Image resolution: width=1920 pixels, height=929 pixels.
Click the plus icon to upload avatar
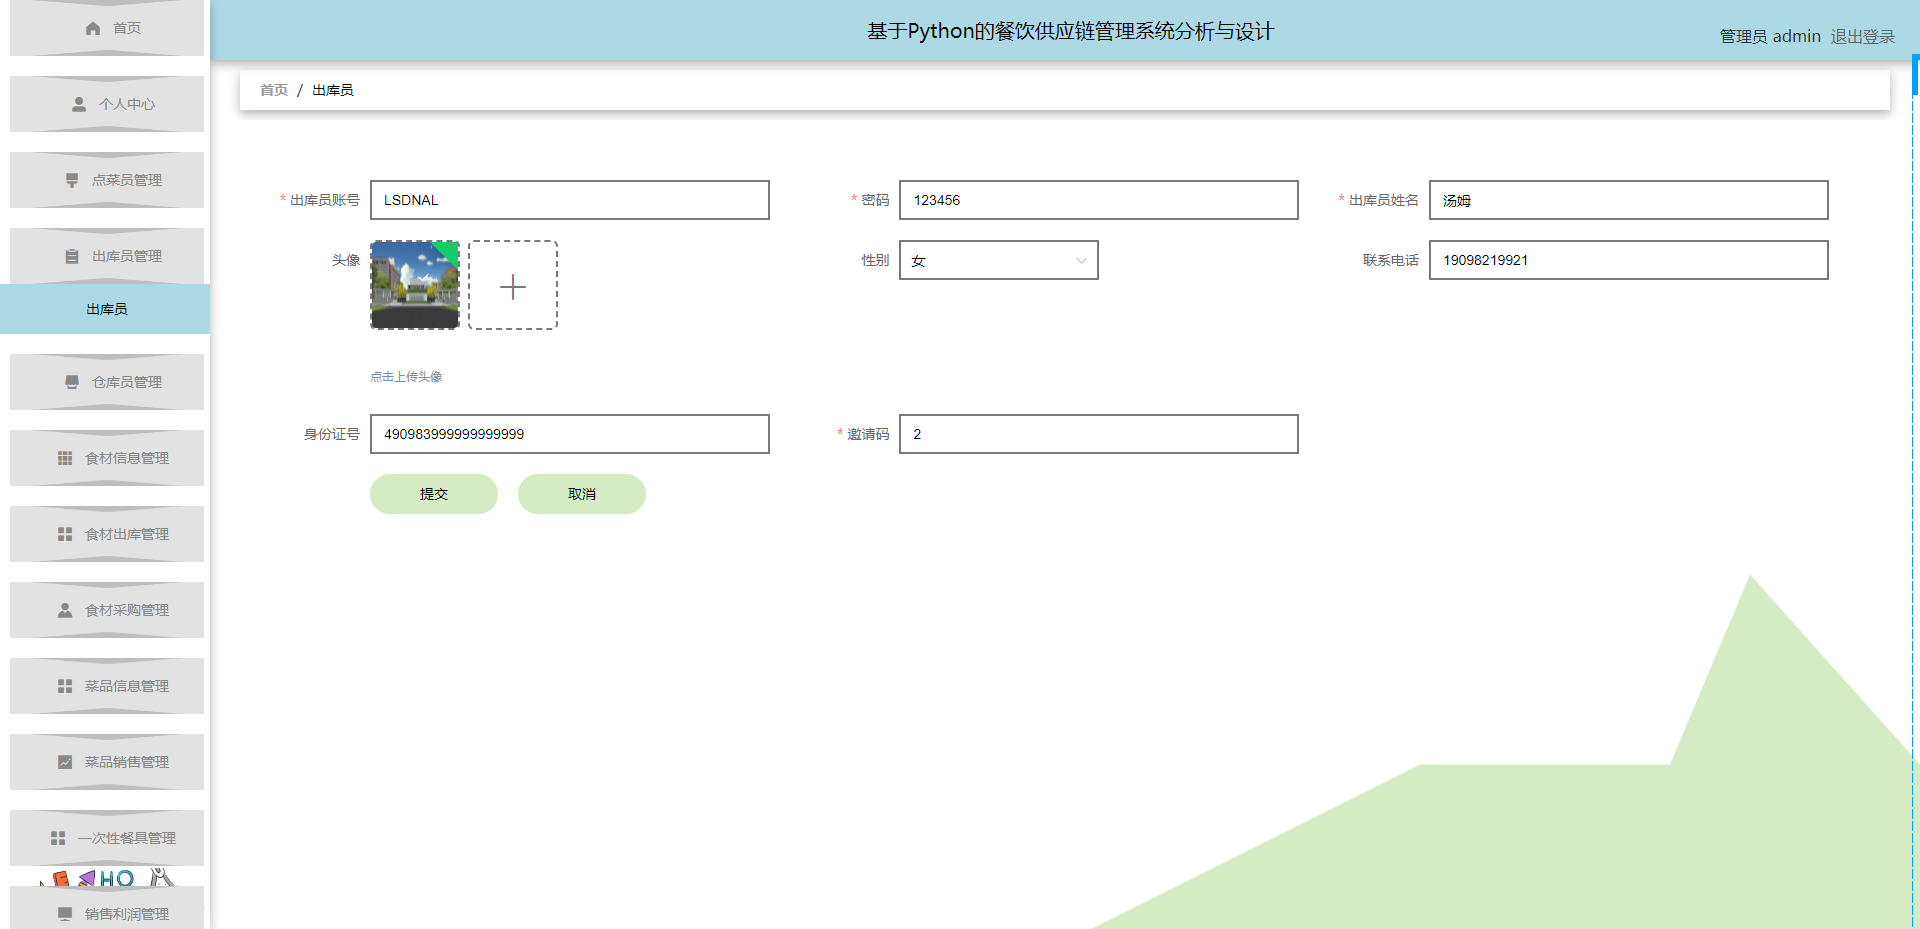(513, 287)
